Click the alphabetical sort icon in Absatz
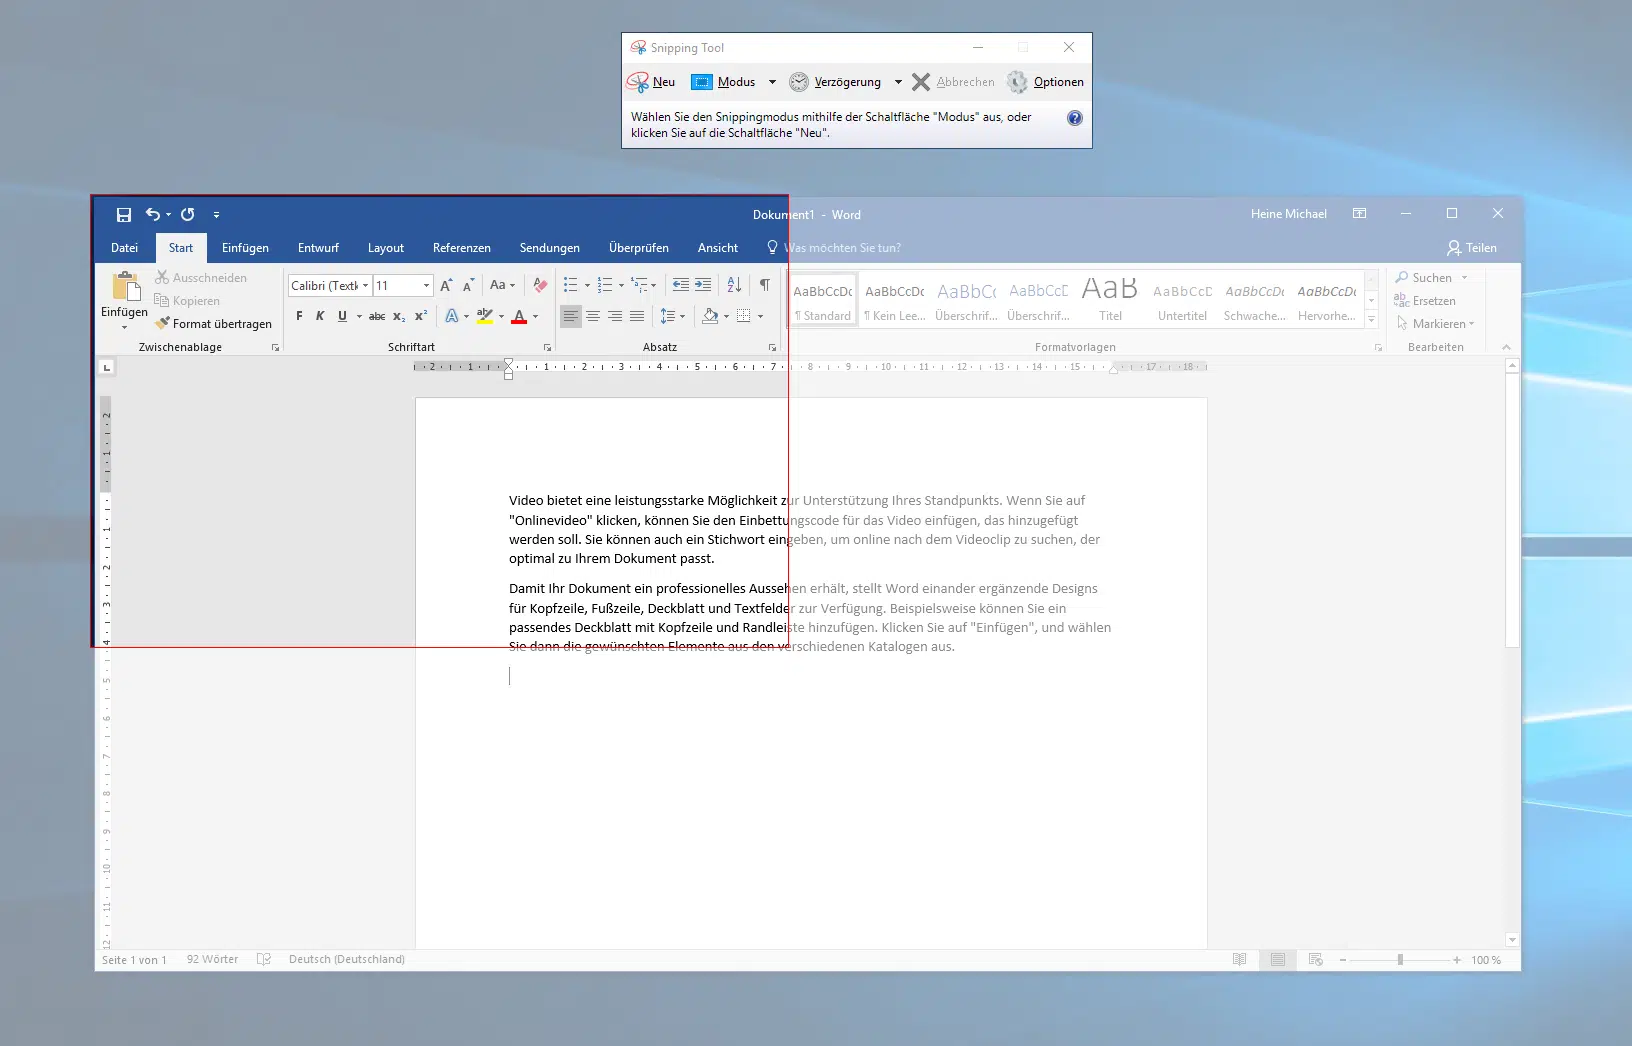1632x1046 pixels. click(x=734, y=285)
